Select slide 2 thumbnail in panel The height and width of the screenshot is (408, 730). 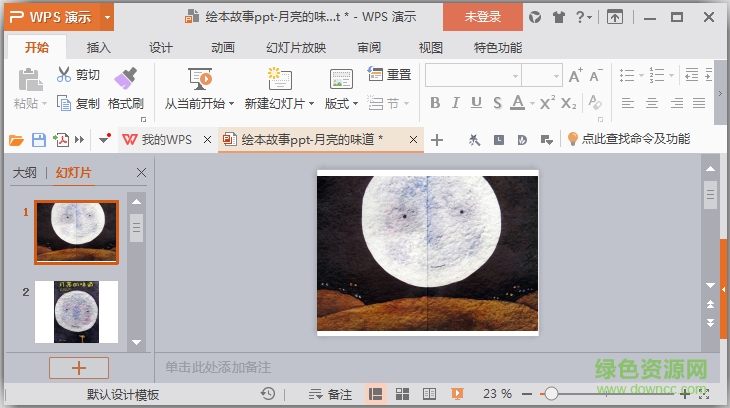(77, 312)
